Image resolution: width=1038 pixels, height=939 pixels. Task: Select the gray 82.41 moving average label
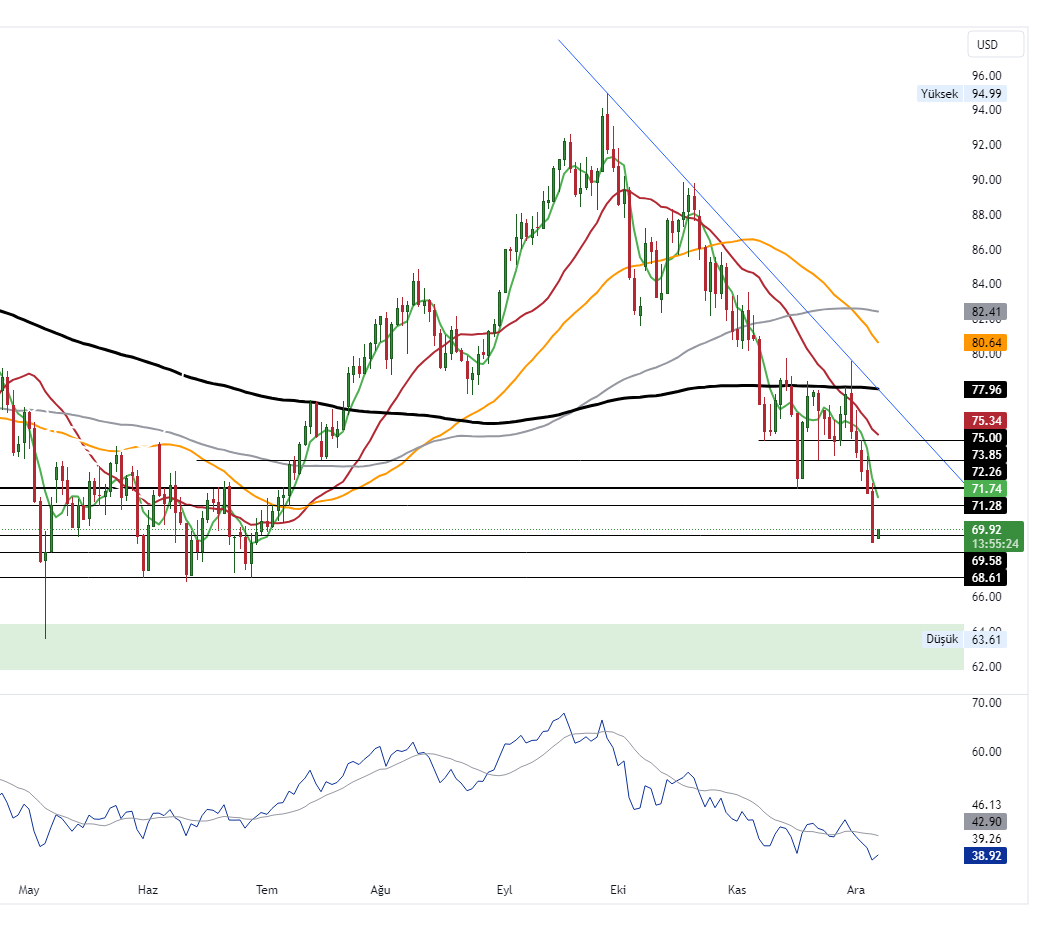[x=985, y=311]
